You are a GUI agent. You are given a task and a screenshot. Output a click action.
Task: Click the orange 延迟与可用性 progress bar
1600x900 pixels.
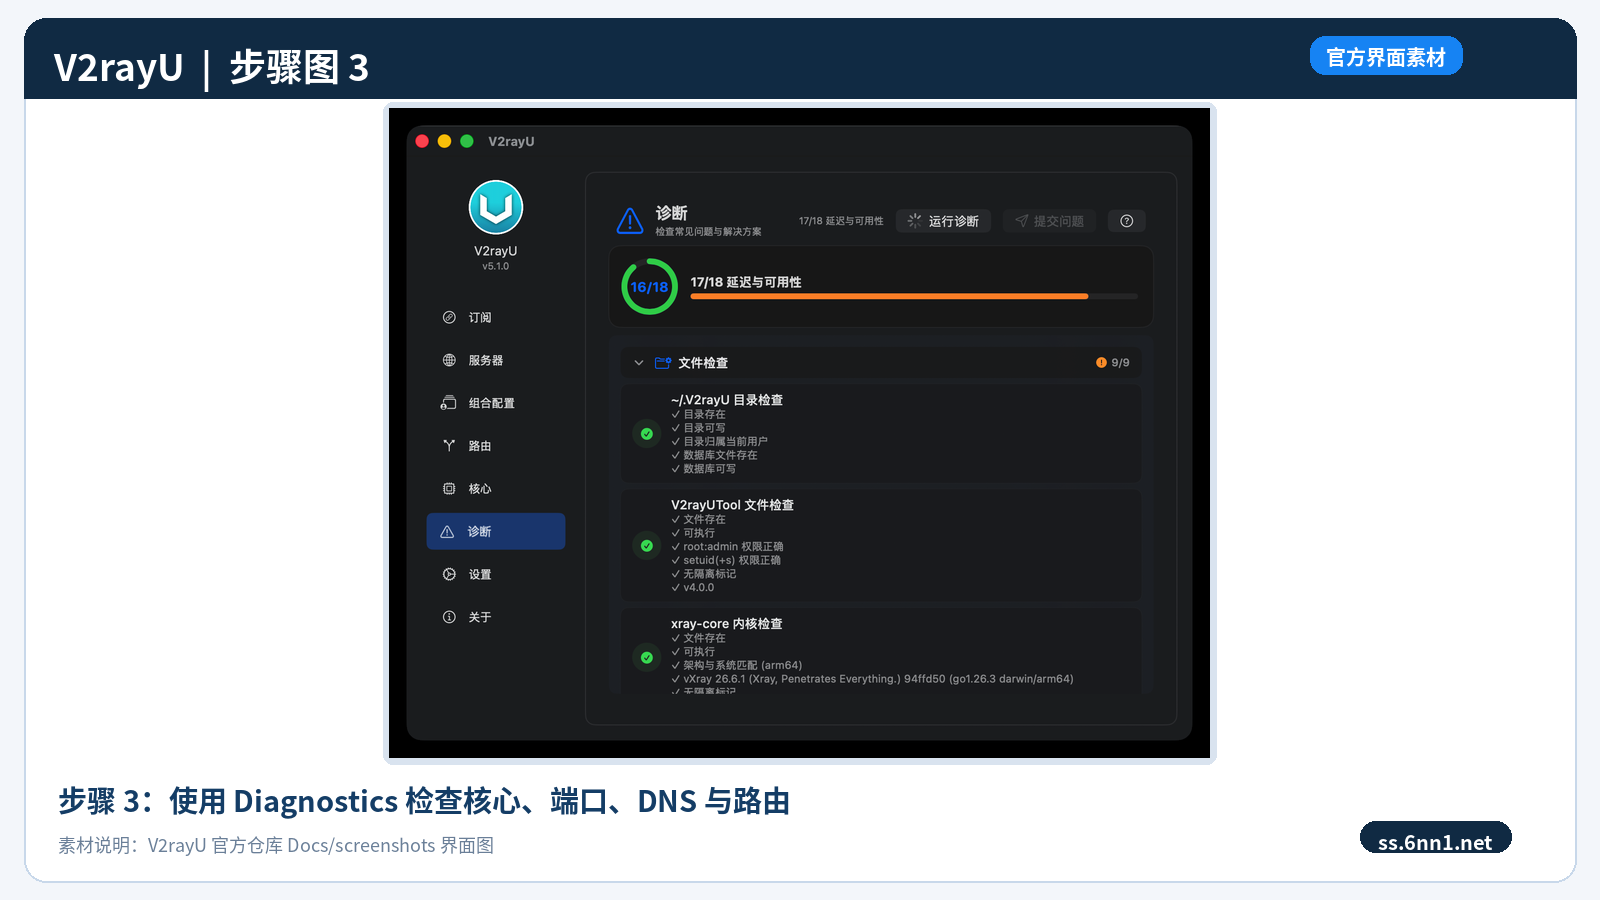click(914, 296)
